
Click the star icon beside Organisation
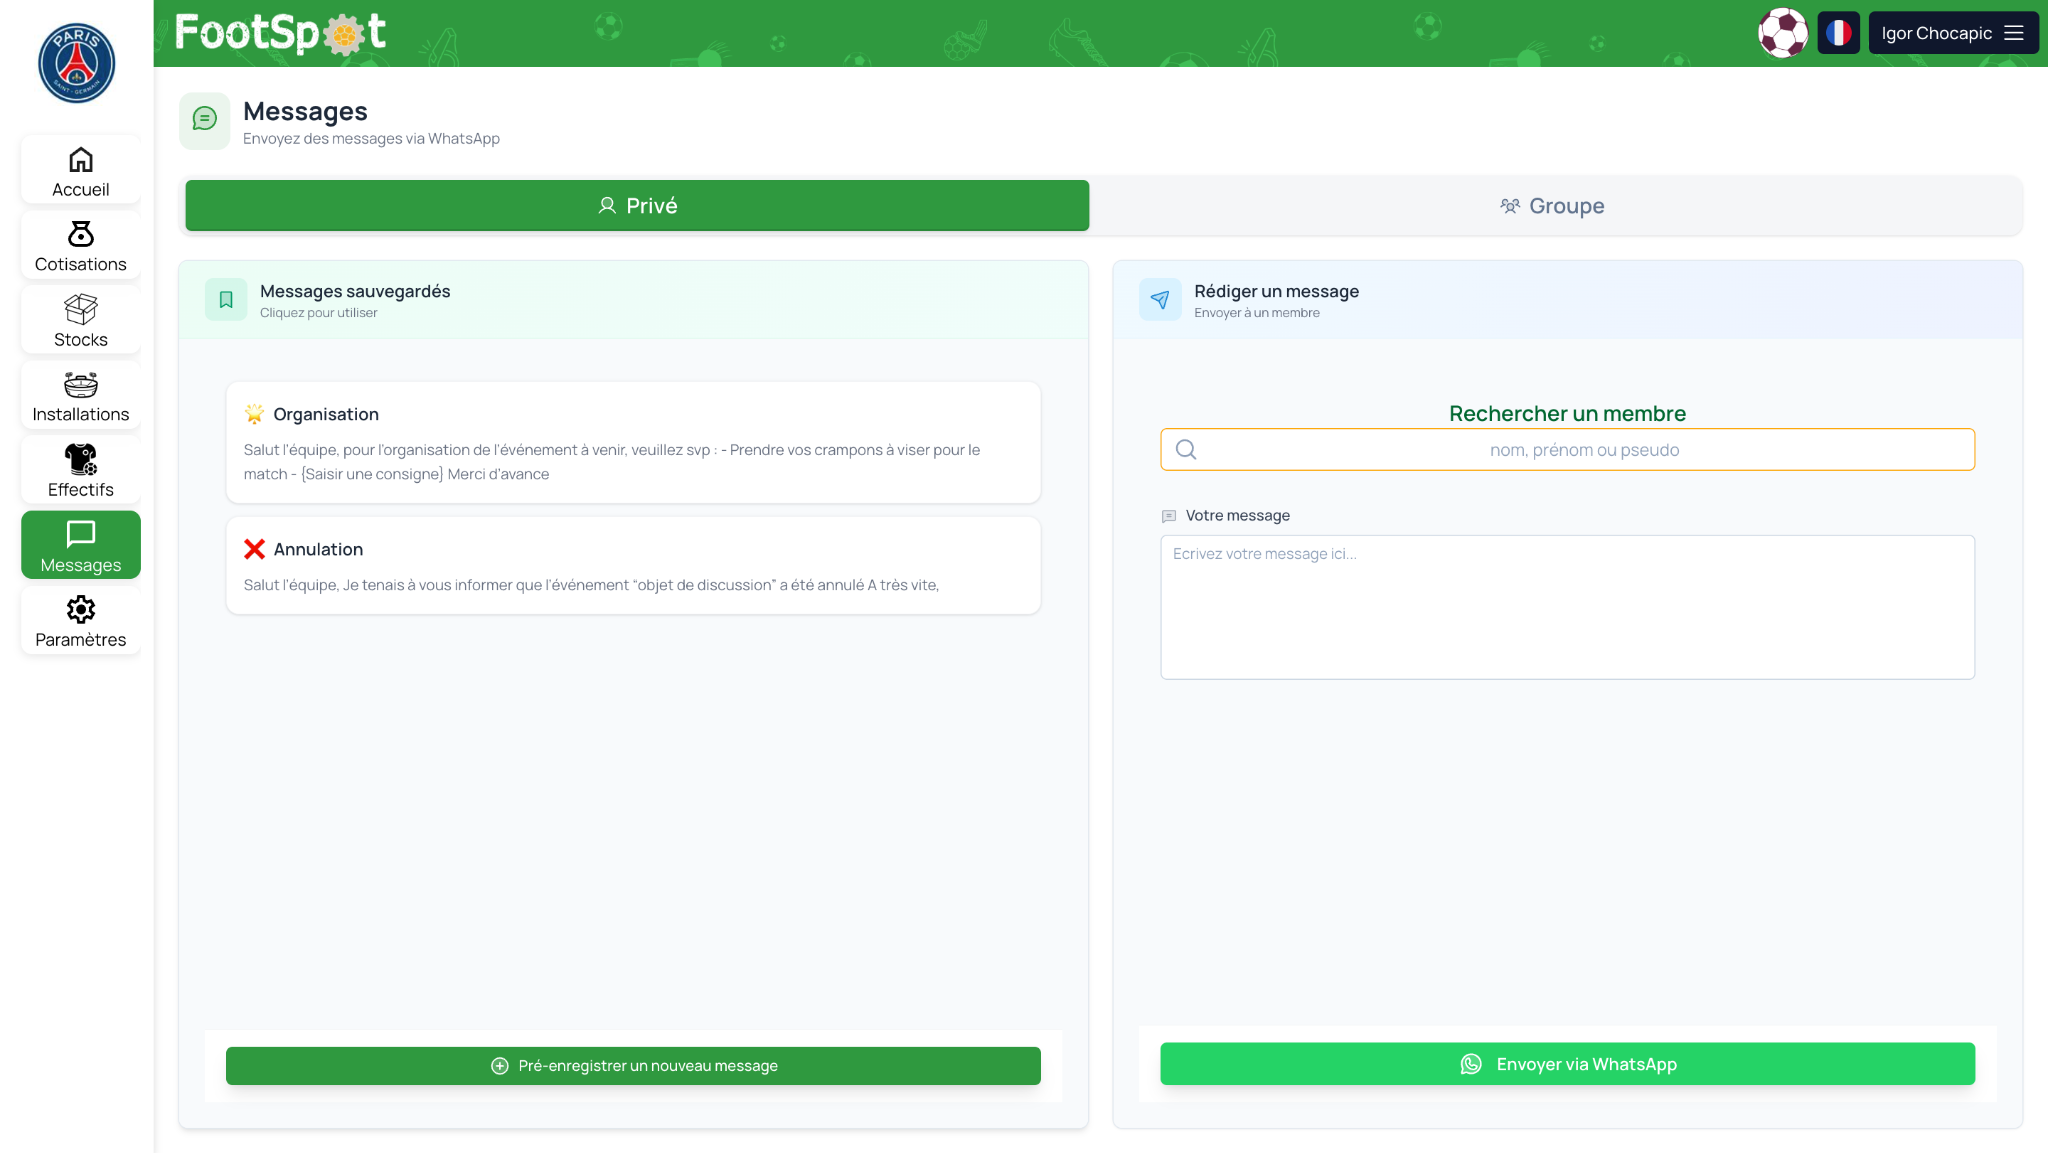point(254,414)
